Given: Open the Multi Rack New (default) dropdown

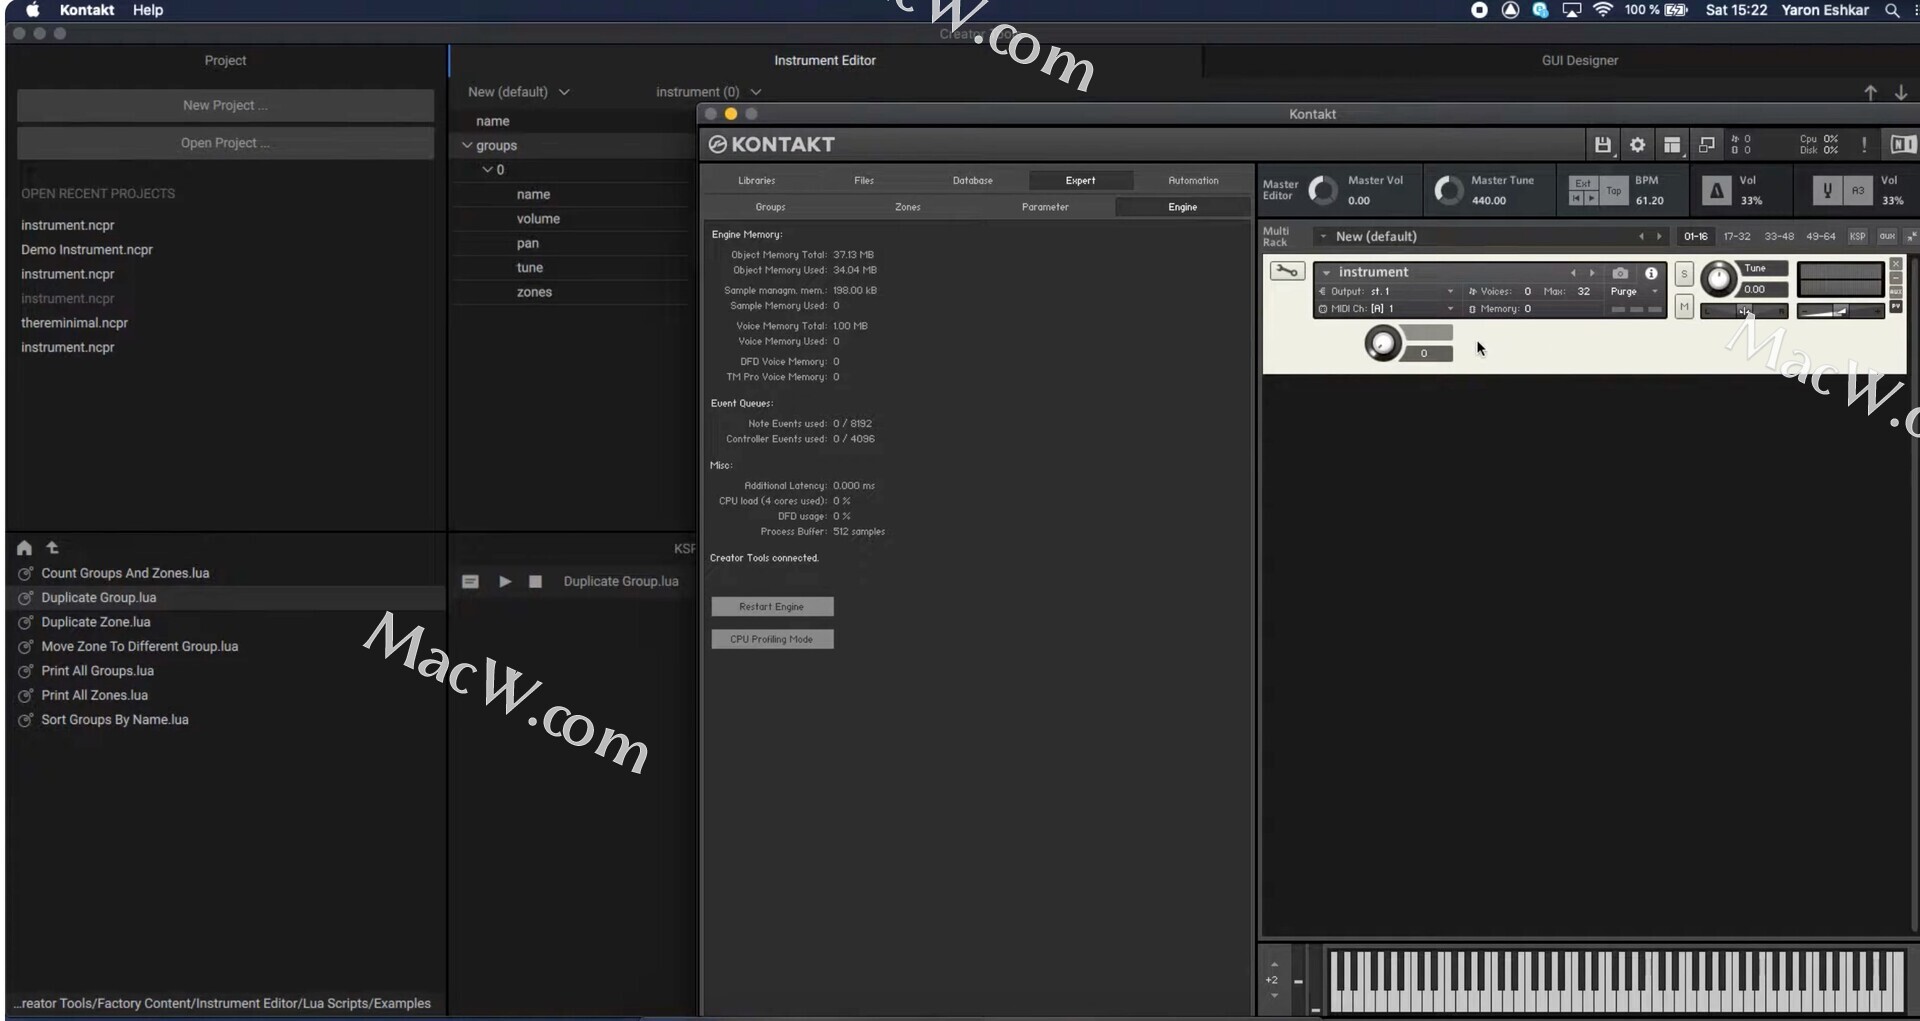Looking at the screenshot, I should [x=1323, y=237].
